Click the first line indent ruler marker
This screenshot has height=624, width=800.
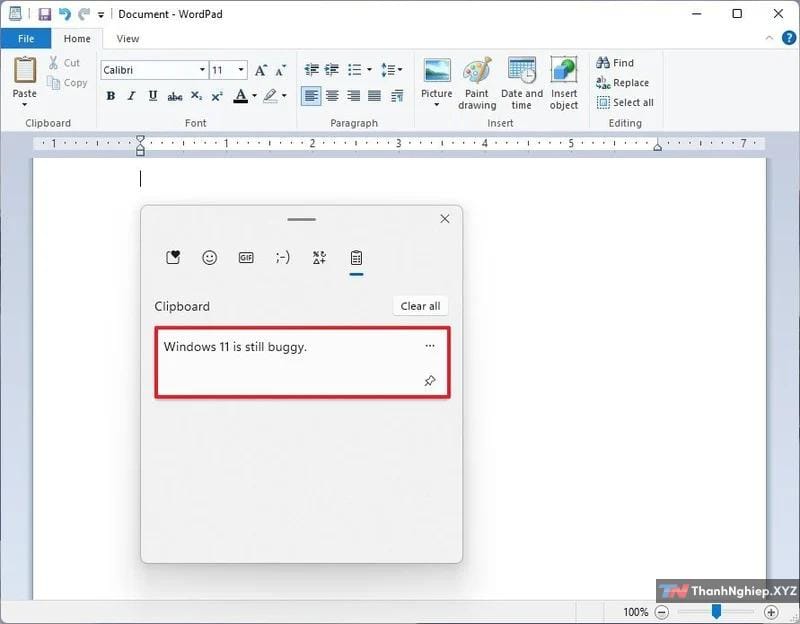pos(140,140)
